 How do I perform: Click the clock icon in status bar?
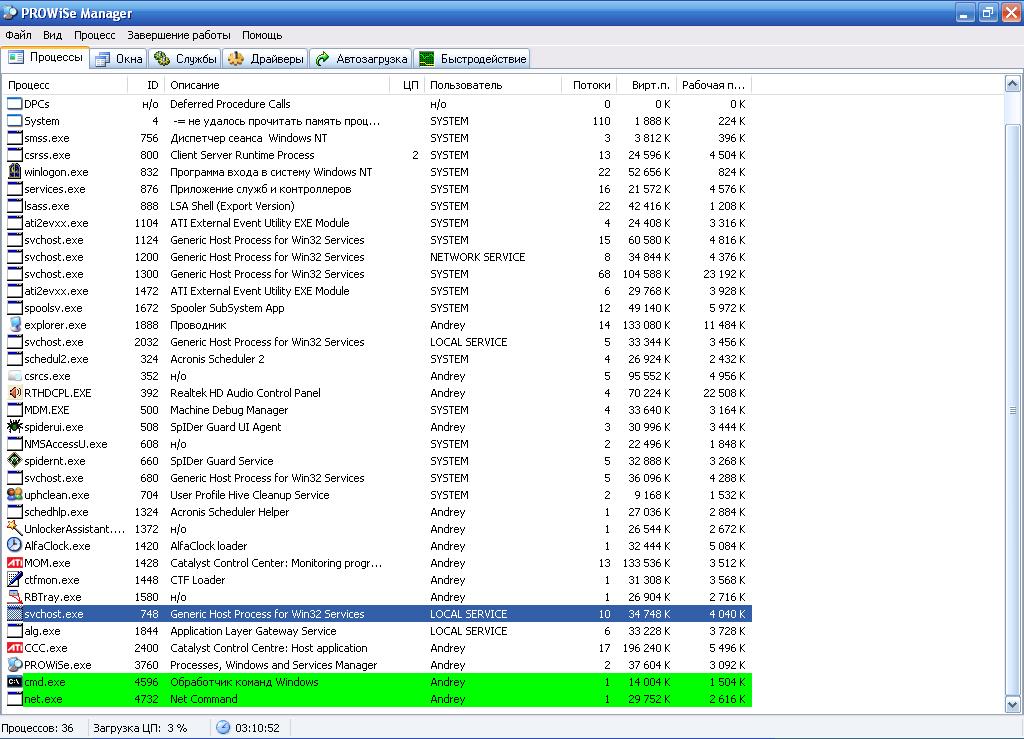[223, 728]
